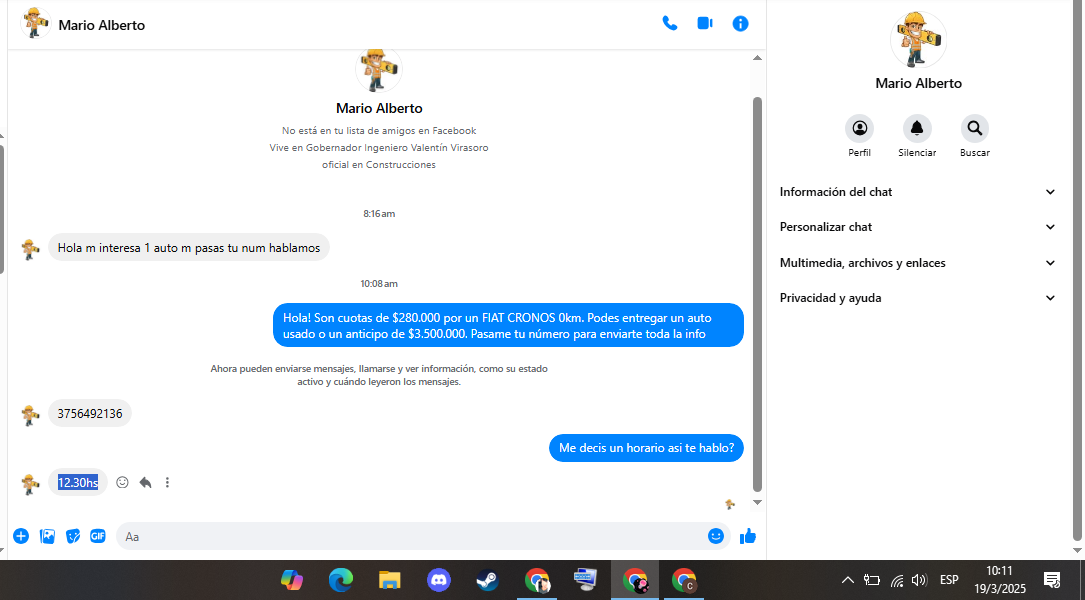Open Discord from the taskbar
Image resolution: width=1085 pixels, height=600 pixels.
click(x=438, y=580)
